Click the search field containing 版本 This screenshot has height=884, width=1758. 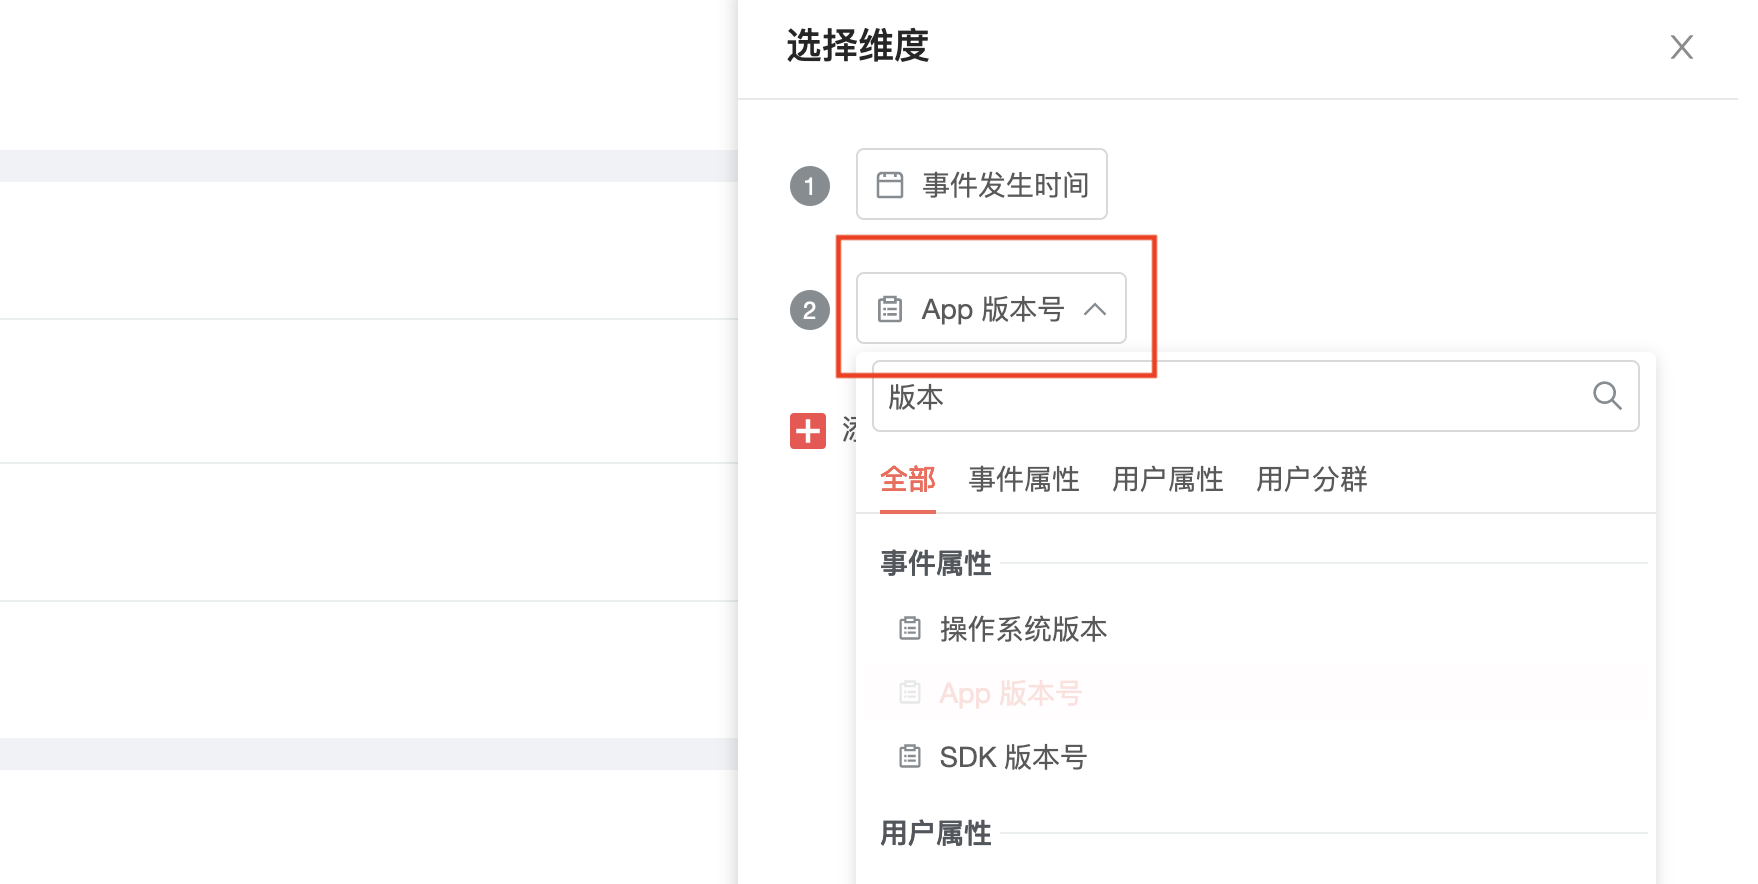[x=1256, y=396]
